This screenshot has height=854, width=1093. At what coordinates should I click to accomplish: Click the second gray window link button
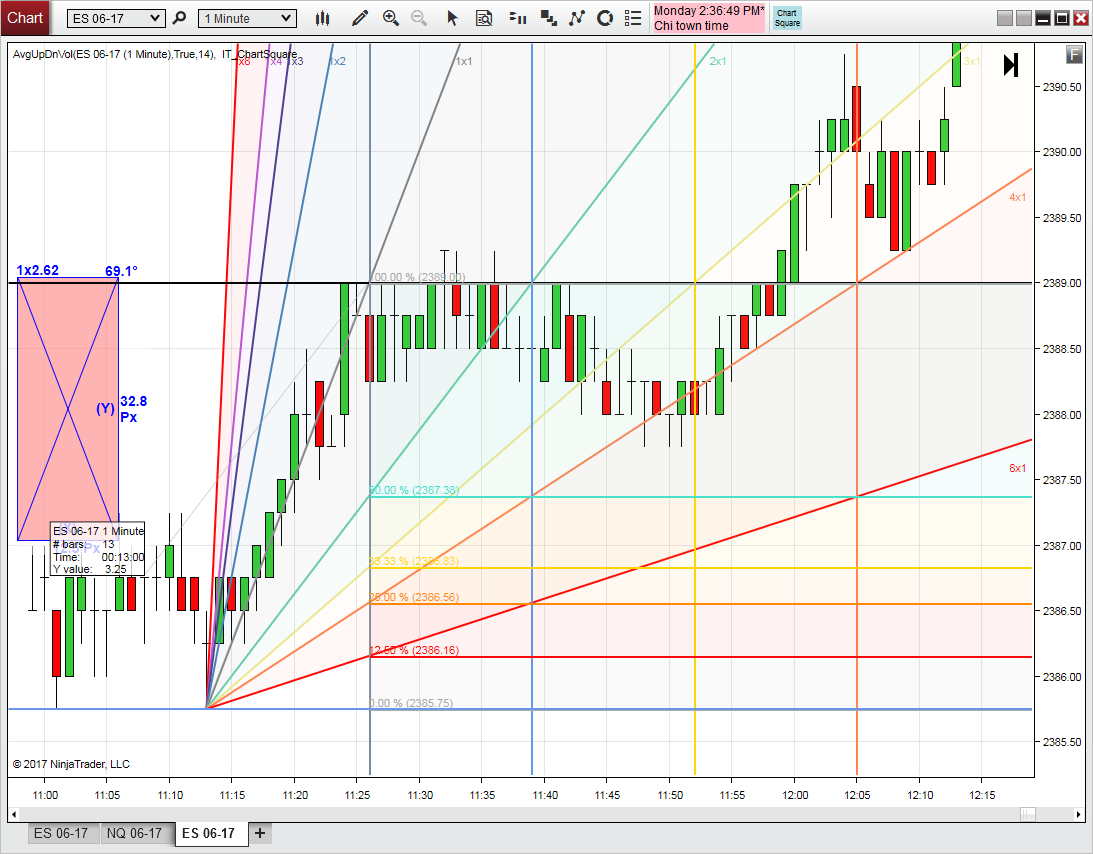coord(1023,18)
